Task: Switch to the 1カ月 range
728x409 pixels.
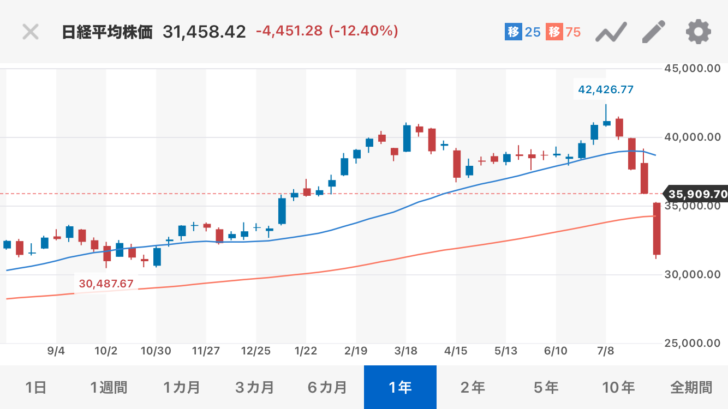Action: click(x=181, y=387)
